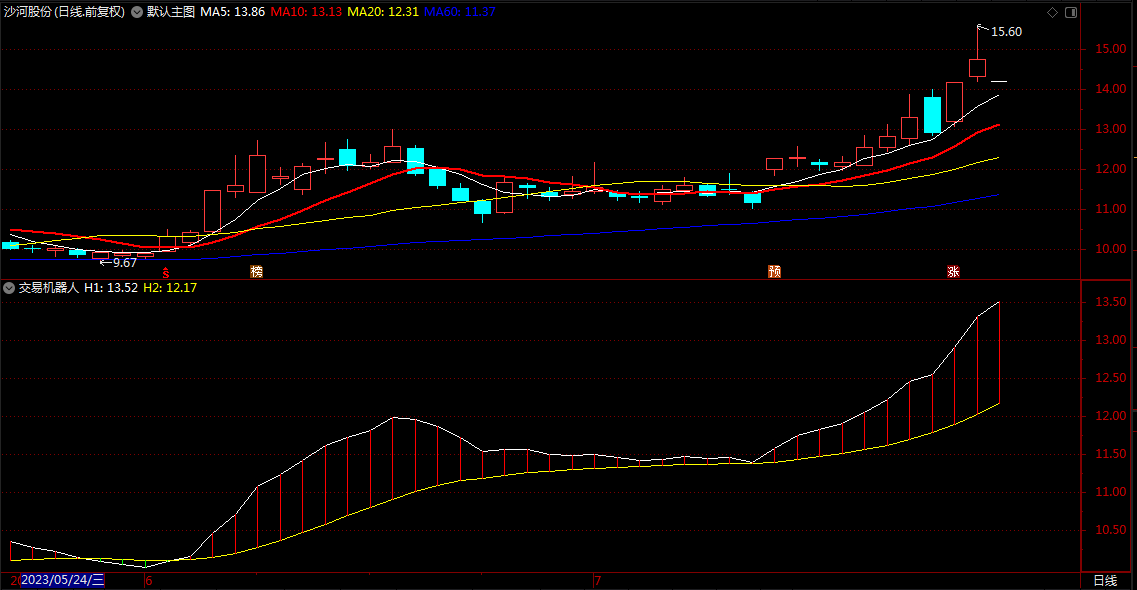Image resolution: width=1137 pixels, height=590 pixels.
Task: Click the 沙河股份(日线.前复权) chart title
Action: coord(64,12)
